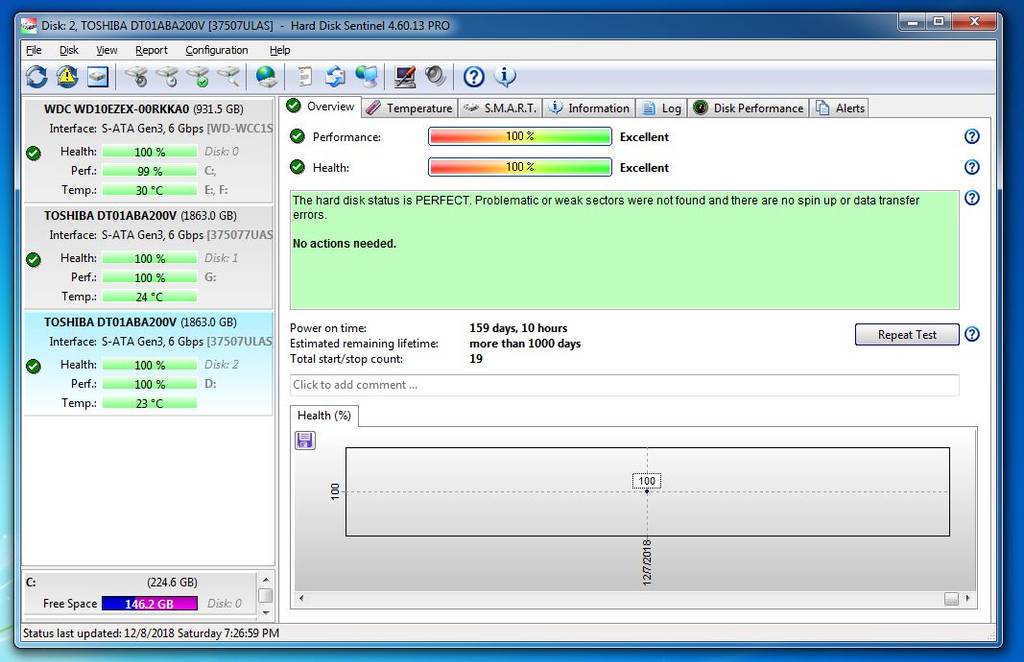Click the hard disk panel toolbar icon

pyautogui.click(x=98, y=76)
